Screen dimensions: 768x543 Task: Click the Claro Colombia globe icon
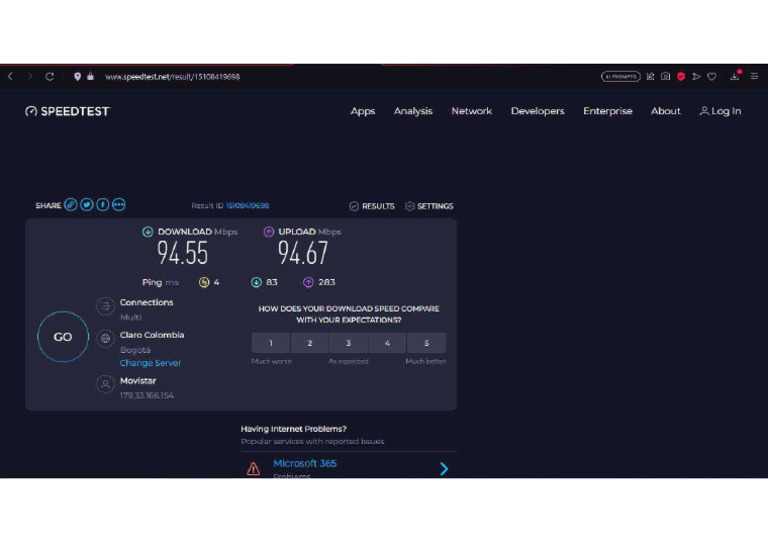105,340
